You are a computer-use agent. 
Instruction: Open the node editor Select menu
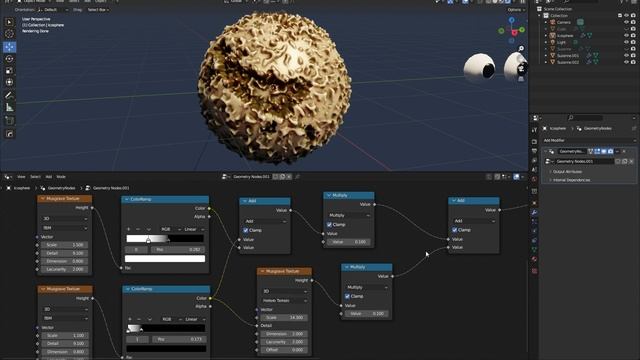point(36,177)
